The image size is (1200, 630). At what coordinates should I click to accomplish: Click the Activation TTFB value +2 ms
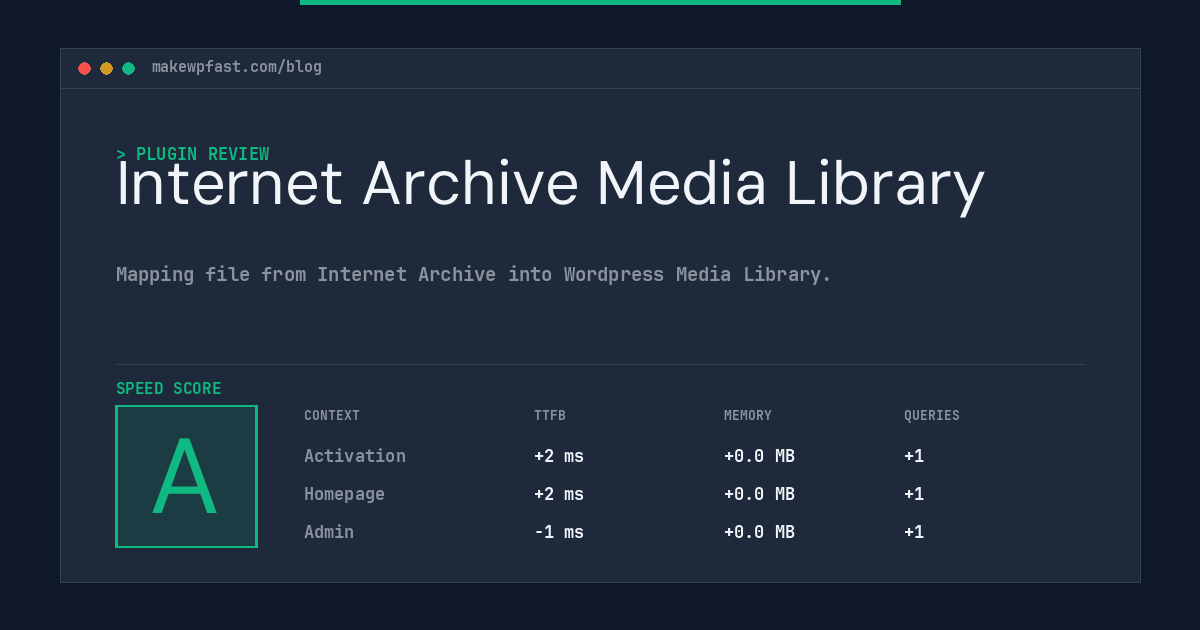point(559,456)
